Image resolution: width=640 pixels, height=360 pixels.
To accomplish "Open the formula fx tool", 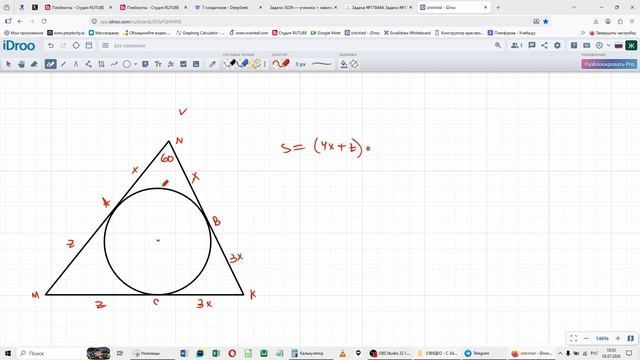I will click(x=171, y=64).
